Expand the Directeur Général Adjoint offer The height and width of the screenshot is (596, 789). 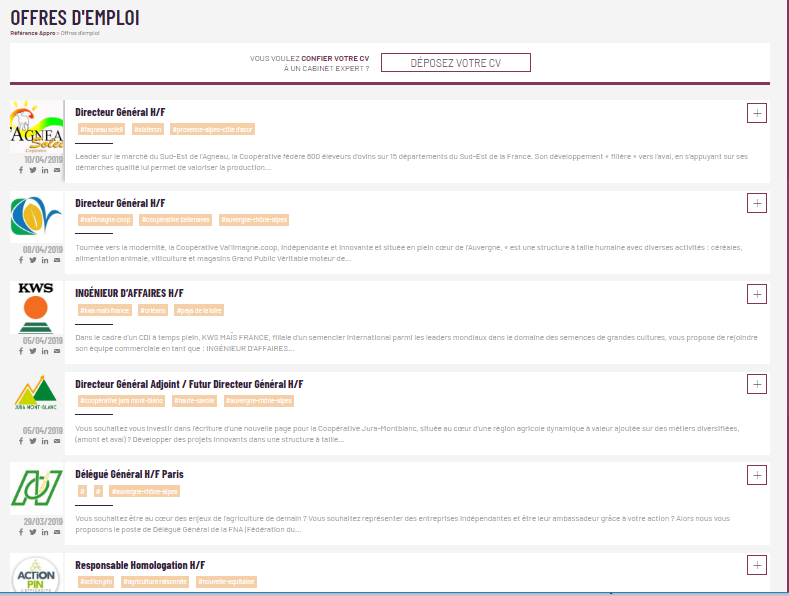(757, 385)
